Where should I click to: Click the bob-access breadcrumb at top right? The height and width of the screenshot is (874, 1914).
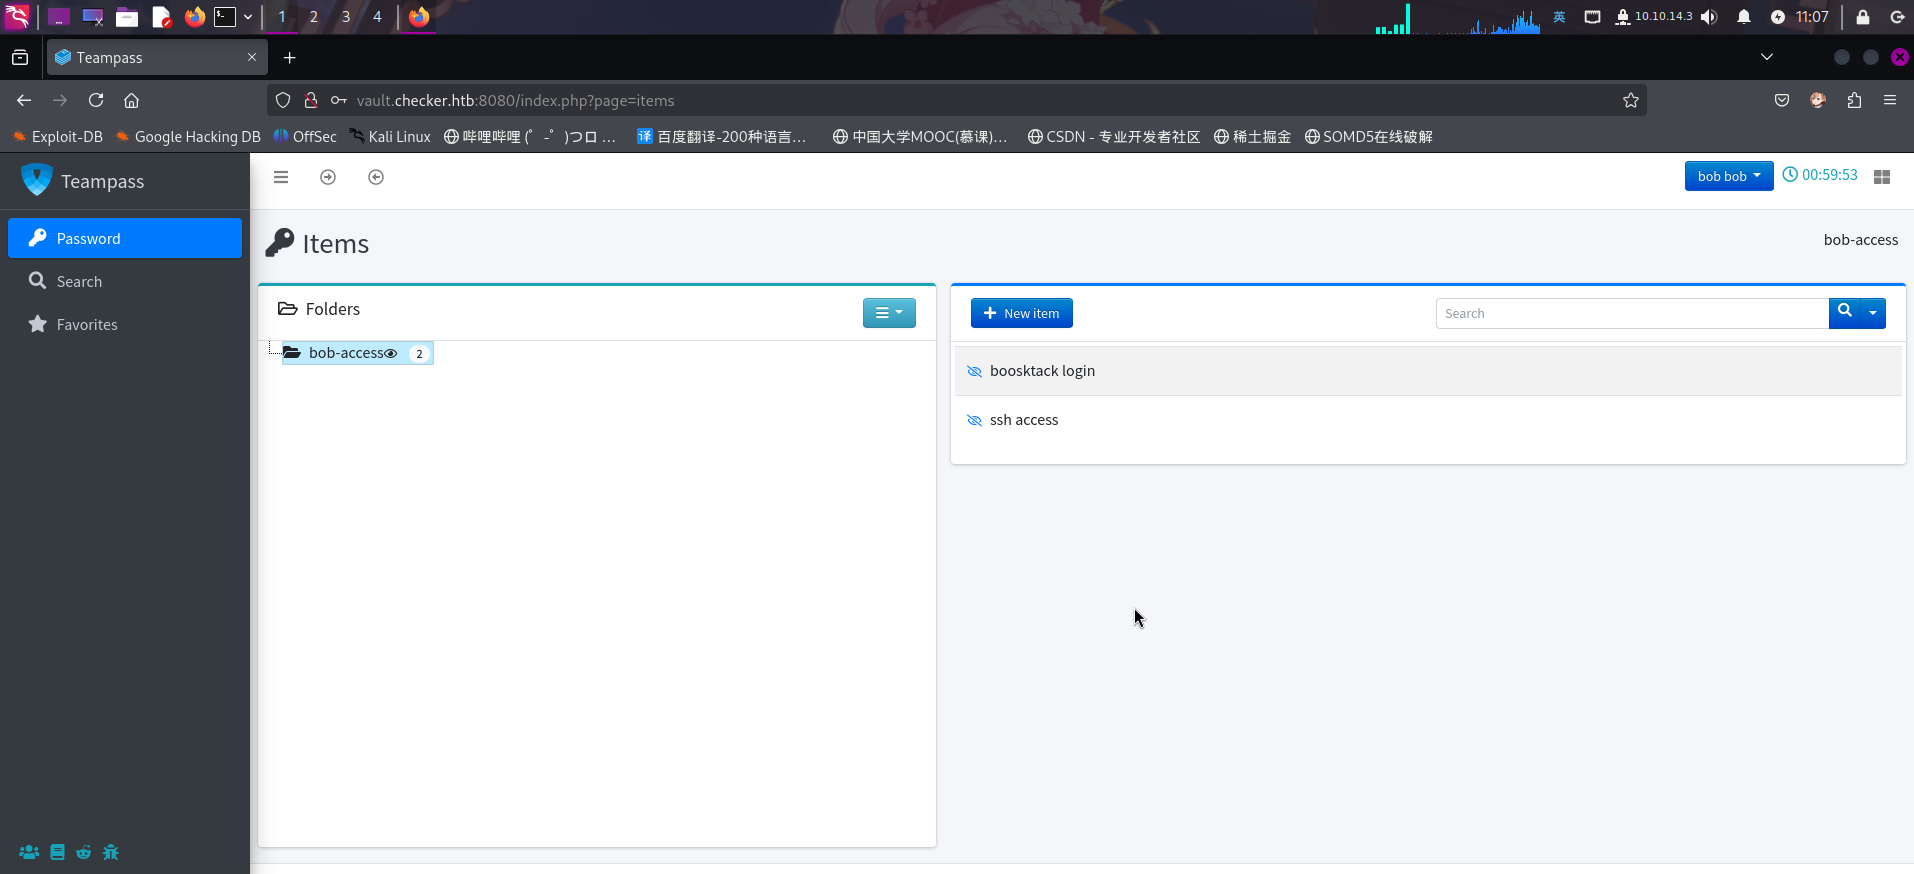tap(1860, 240)
